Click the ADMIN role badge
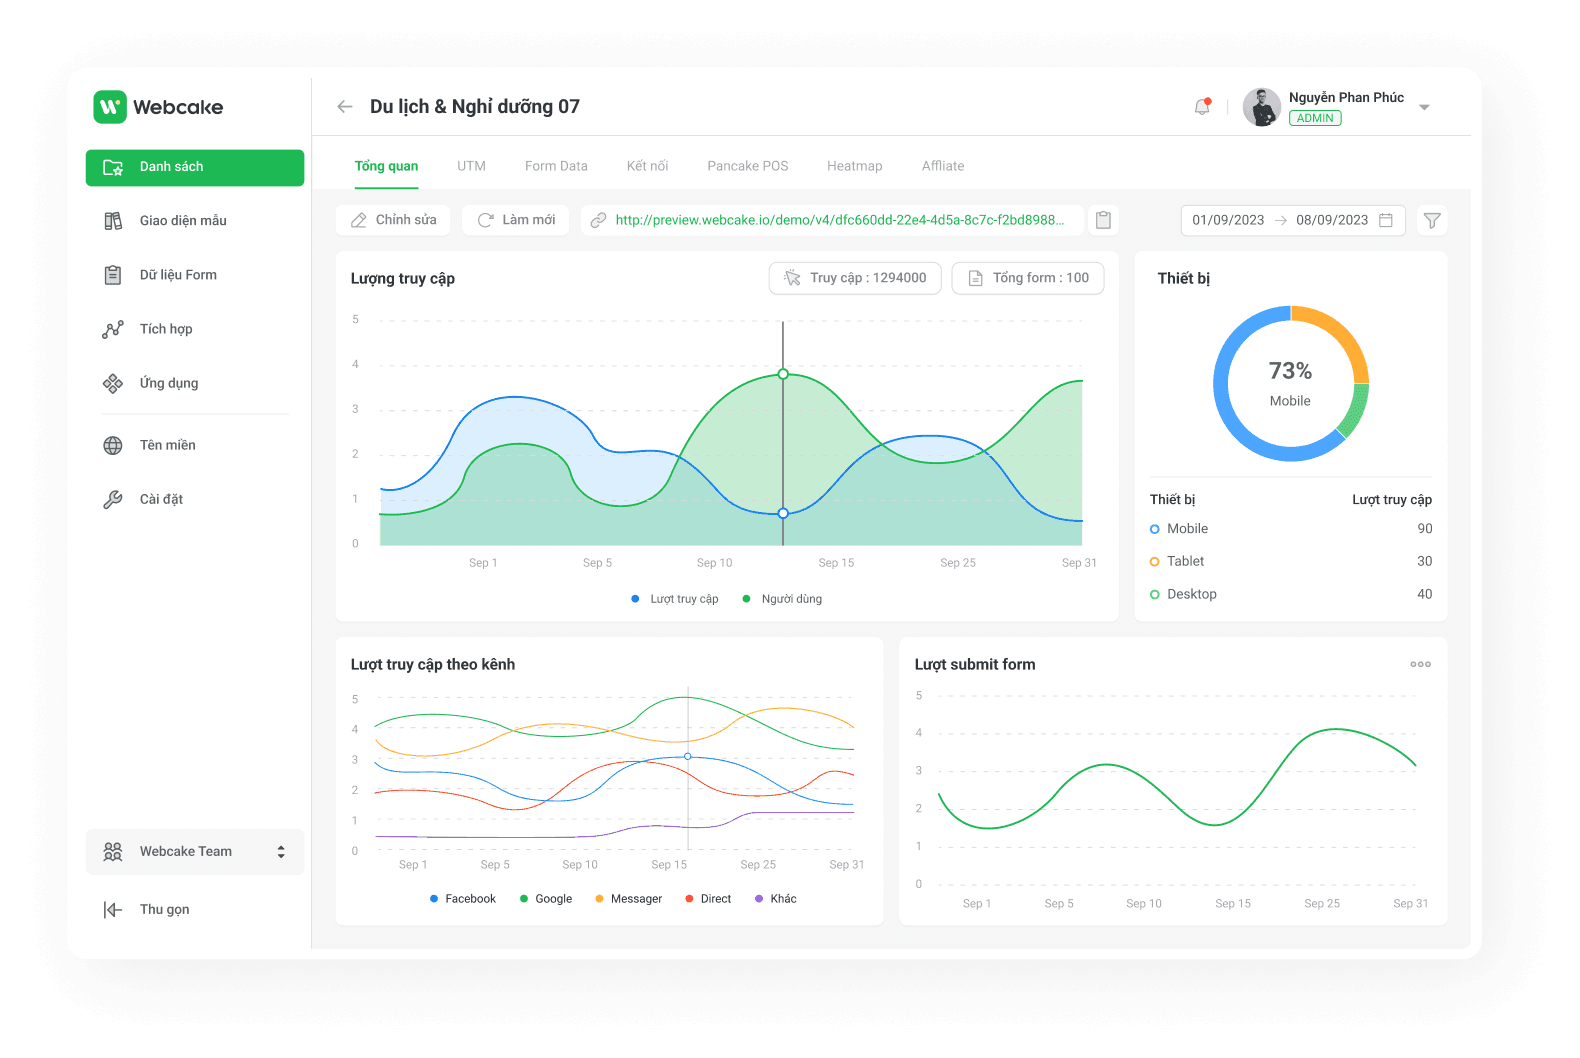The width and height of the screenshot is (1580, 1058). pos(1315,118)
